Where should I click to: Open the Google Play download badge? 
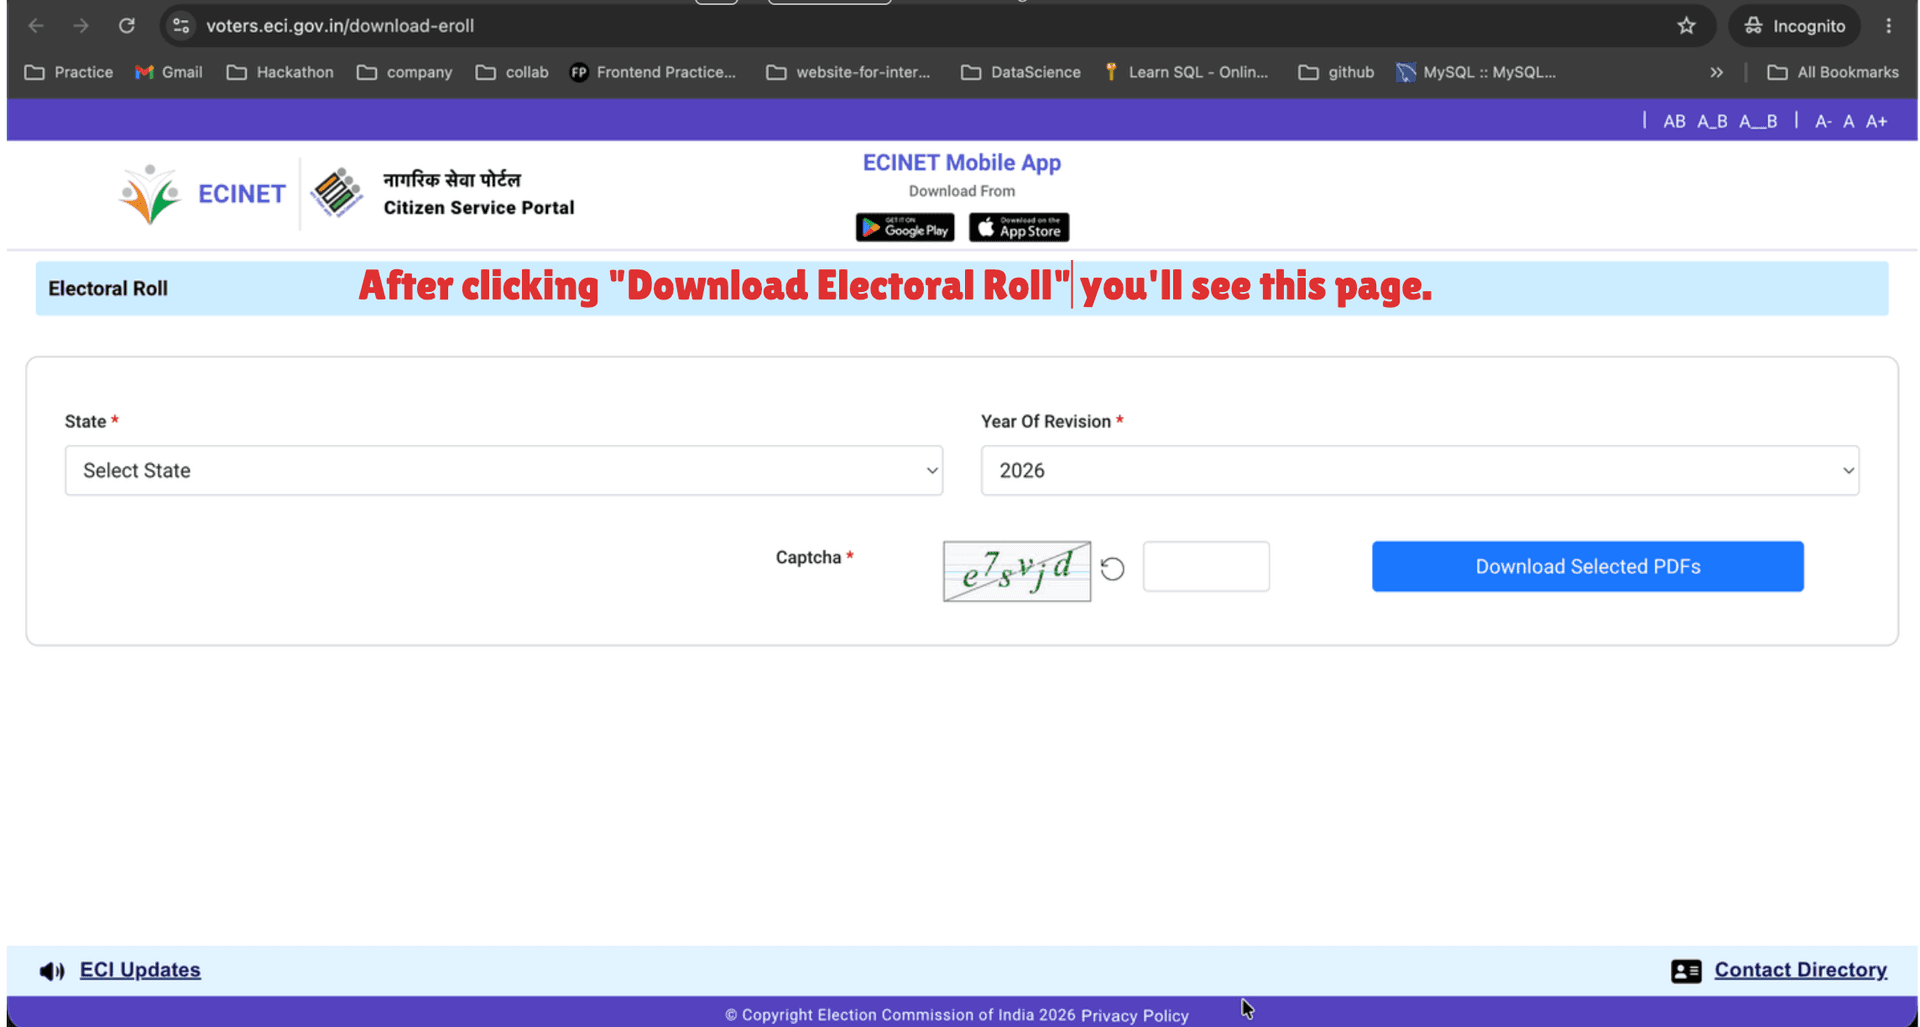(905, 228)
